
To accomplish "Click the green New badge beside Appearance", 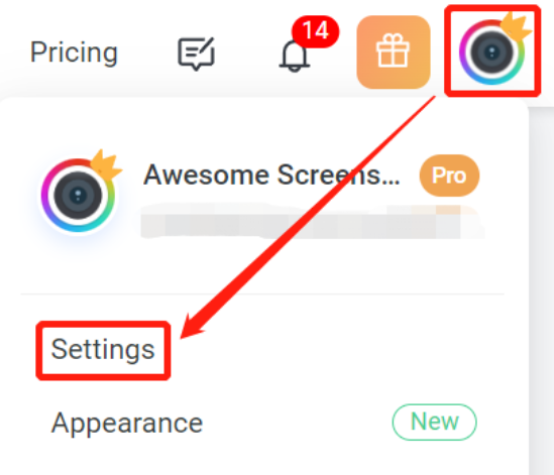I will 434,422.
